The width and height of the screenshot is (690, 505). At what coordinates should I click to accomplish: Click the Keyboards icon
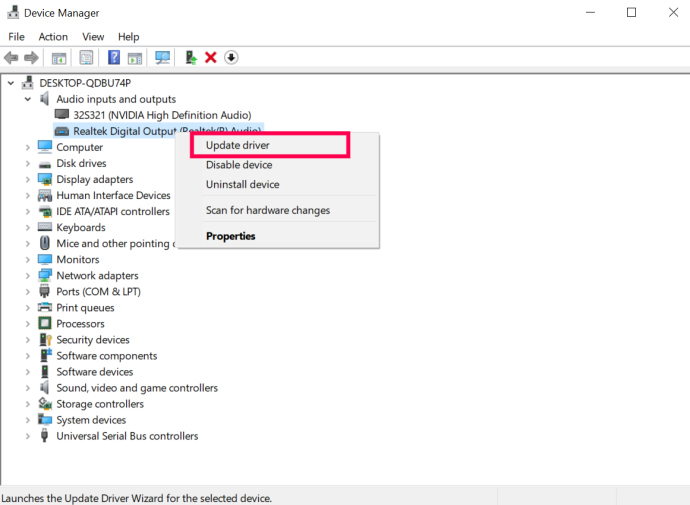[45, 227]
